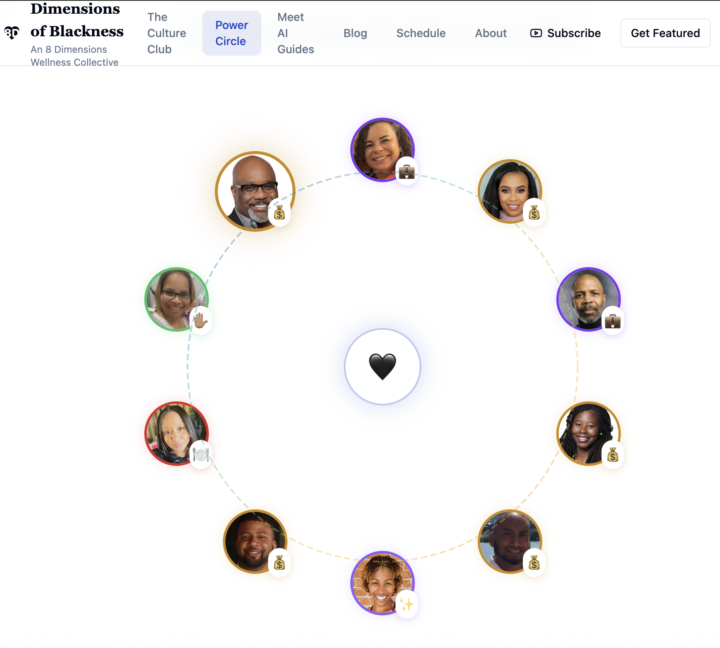Click the dinner plate badge on the red-ringed portrait
720x648 pixels.
[x=201, y=455]
